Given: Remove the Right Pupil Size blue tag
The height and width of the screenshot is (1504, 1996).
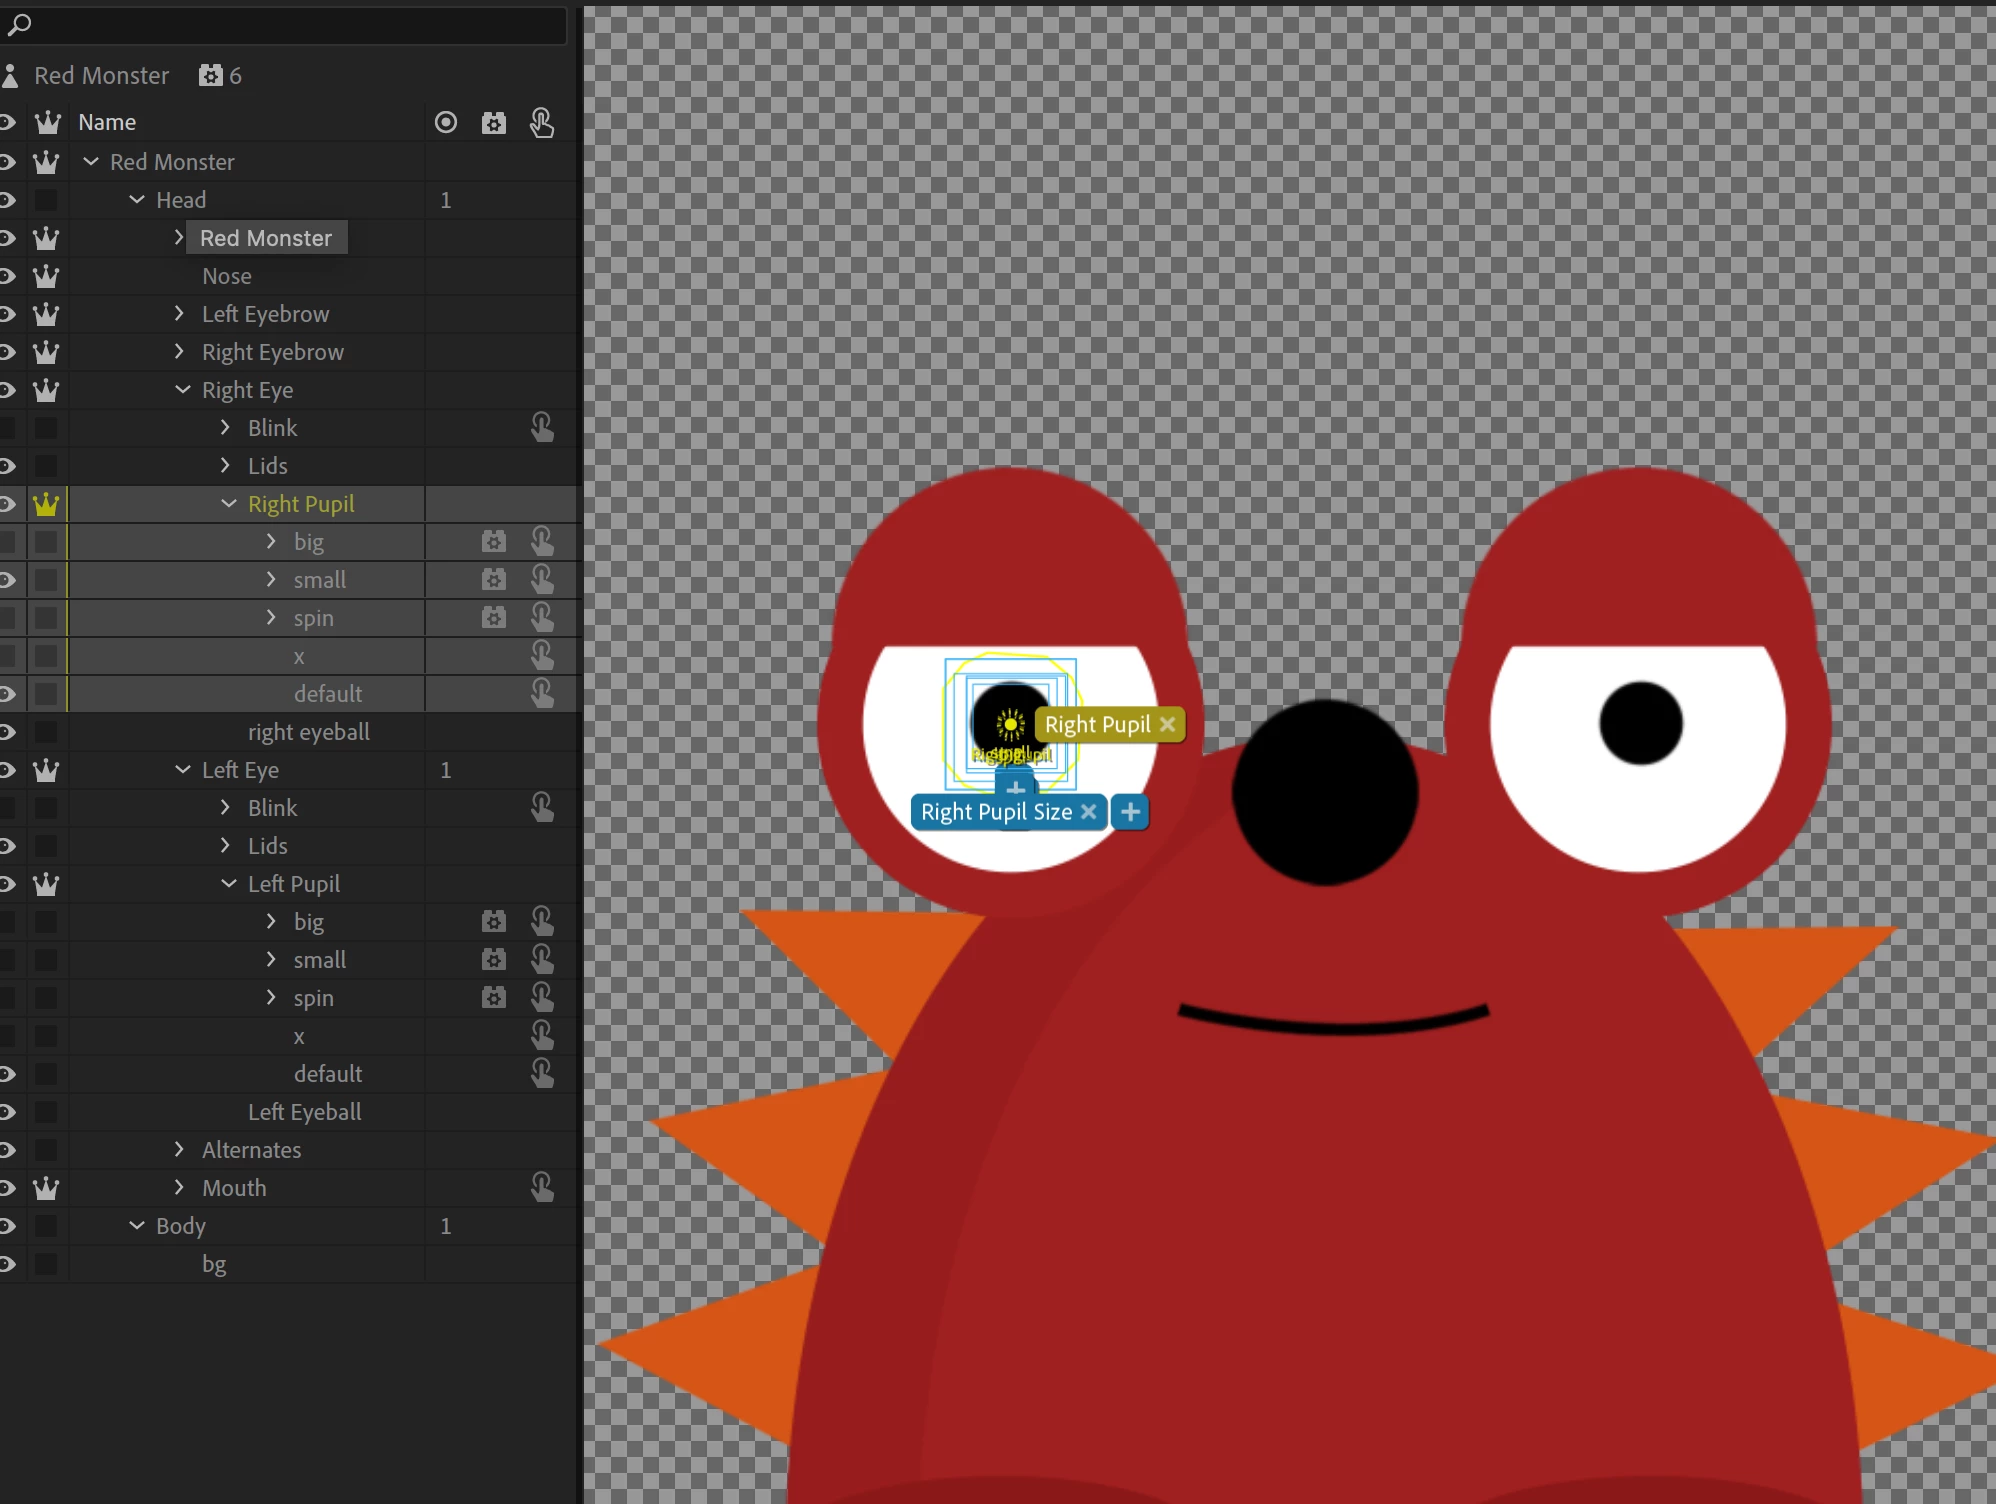Looking at the screenshot, I should pyautogui.click(x=1089, y=812).
